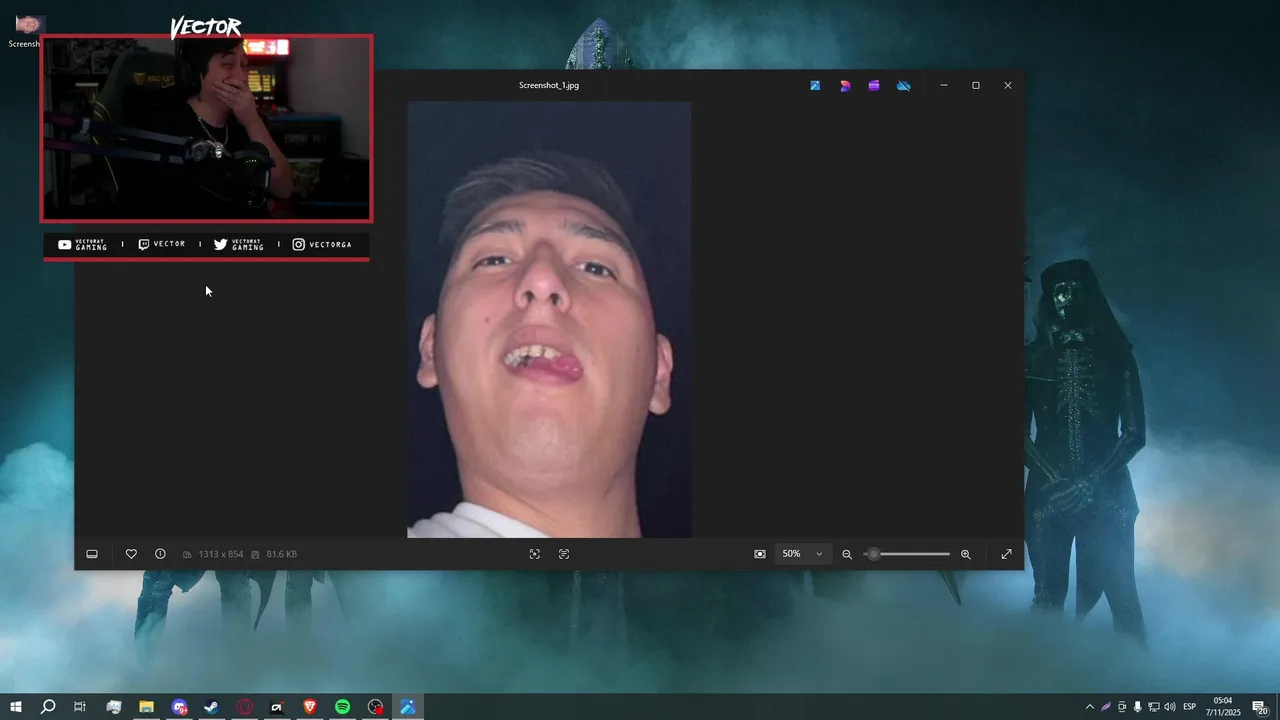The height and width of the screenshot is (720, 1280).
Task: Minimize the Photos window
Action: point(944,86)
